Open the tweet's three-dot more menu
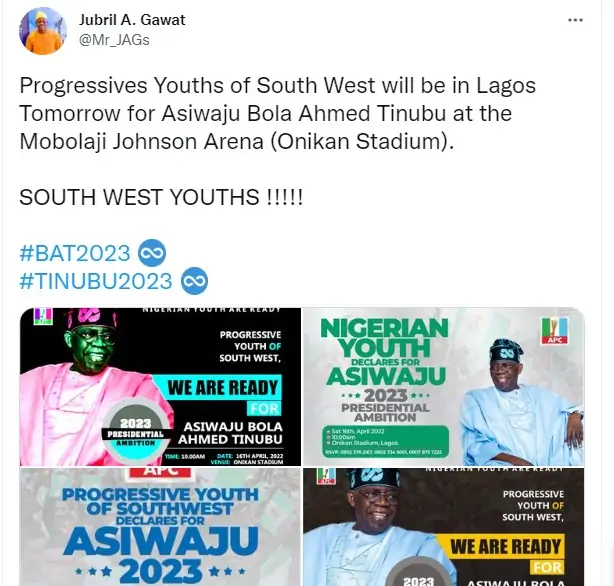Screen dimensions: 614x586 (575, 20)
